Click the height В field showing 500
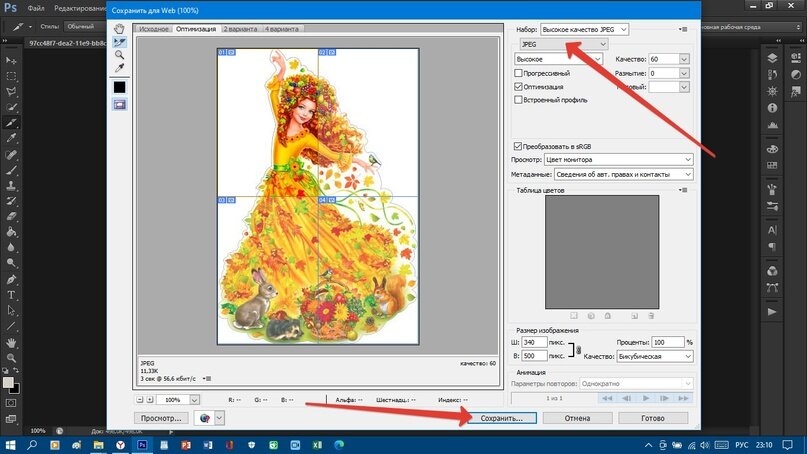807x454 pixels. click(534, 356)
